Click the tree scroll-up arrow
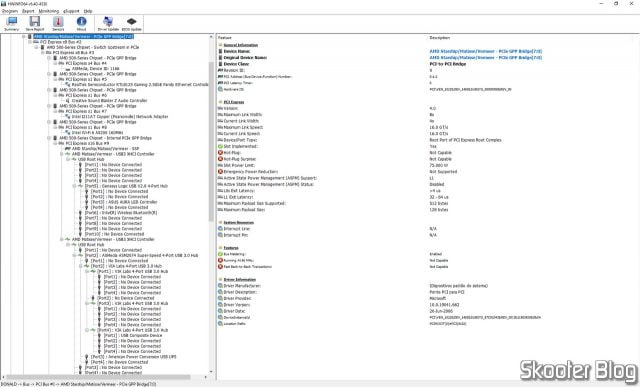The width and height of the screenshot is (640, 387). [211, 37]
